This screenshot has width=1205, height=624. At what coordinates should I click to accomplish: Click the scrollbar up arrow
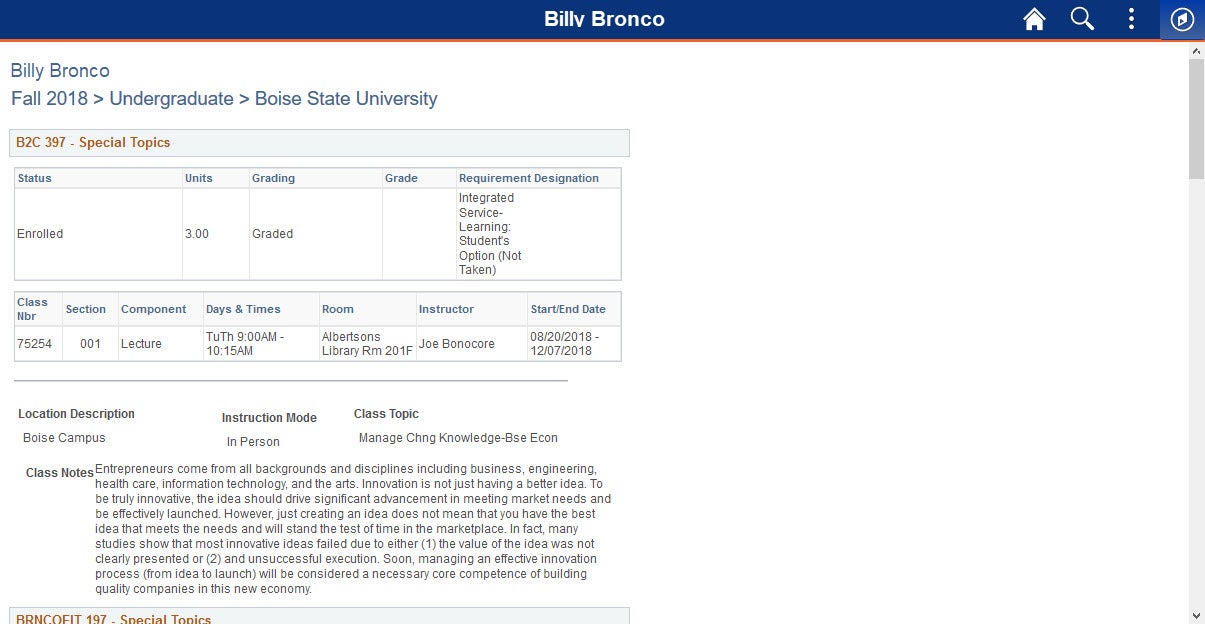tap(1196, 50)
